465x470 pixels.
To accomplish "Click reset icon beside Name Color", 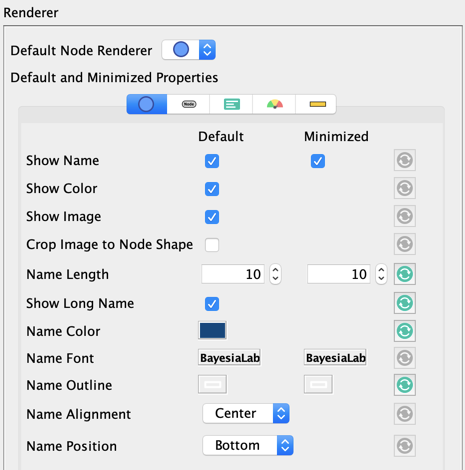I will [x=405, y=331].
